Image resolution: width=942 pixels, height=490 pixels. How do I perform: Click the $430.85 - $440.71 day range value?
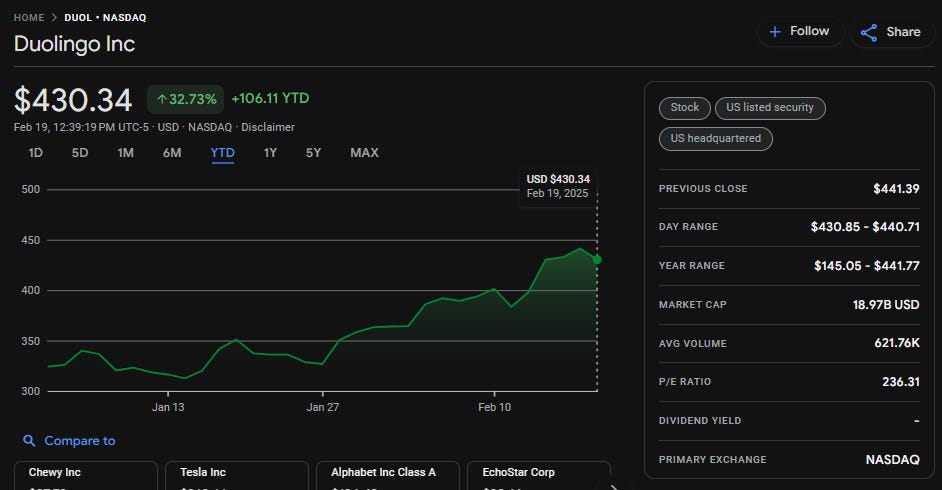point(865,226)
